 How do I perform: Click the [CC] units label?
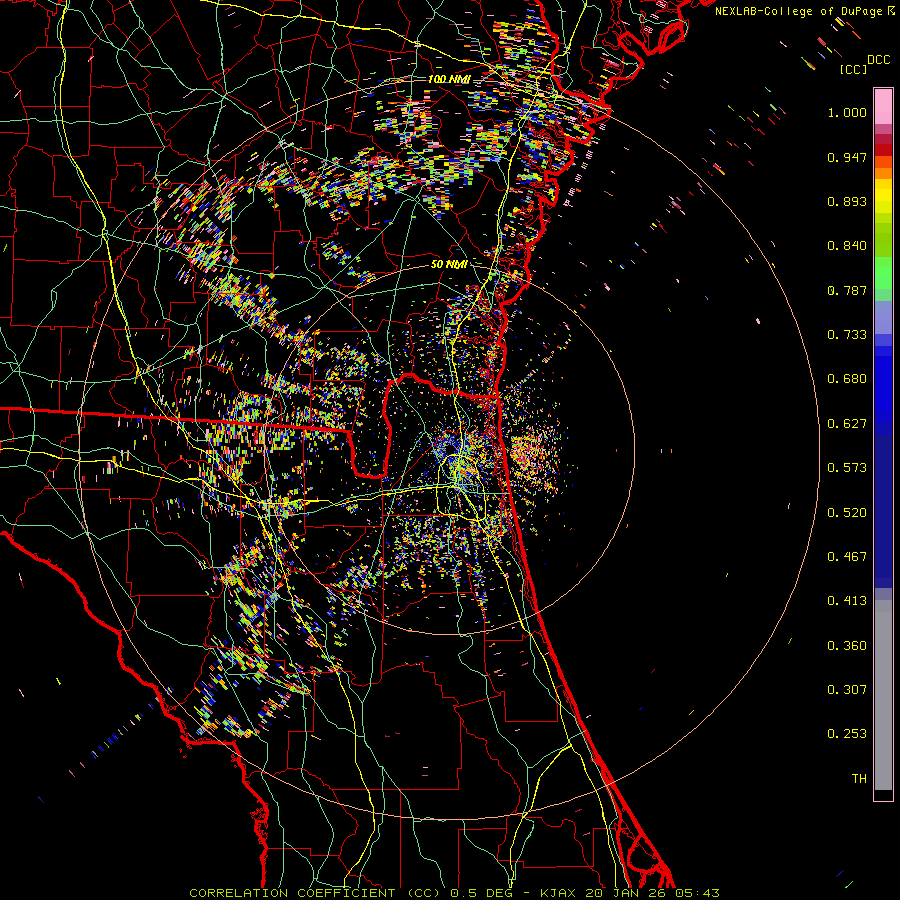[x=853, y=69]
